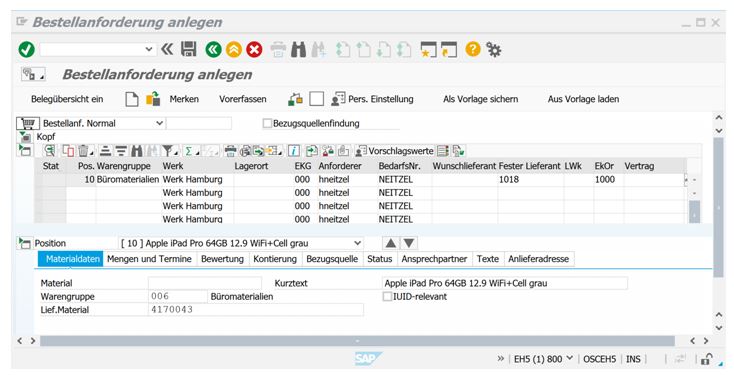This screenshot has width=734, height=375.
Task: Open the Bezugsquelle tab
Action: [x=332, y=259]
